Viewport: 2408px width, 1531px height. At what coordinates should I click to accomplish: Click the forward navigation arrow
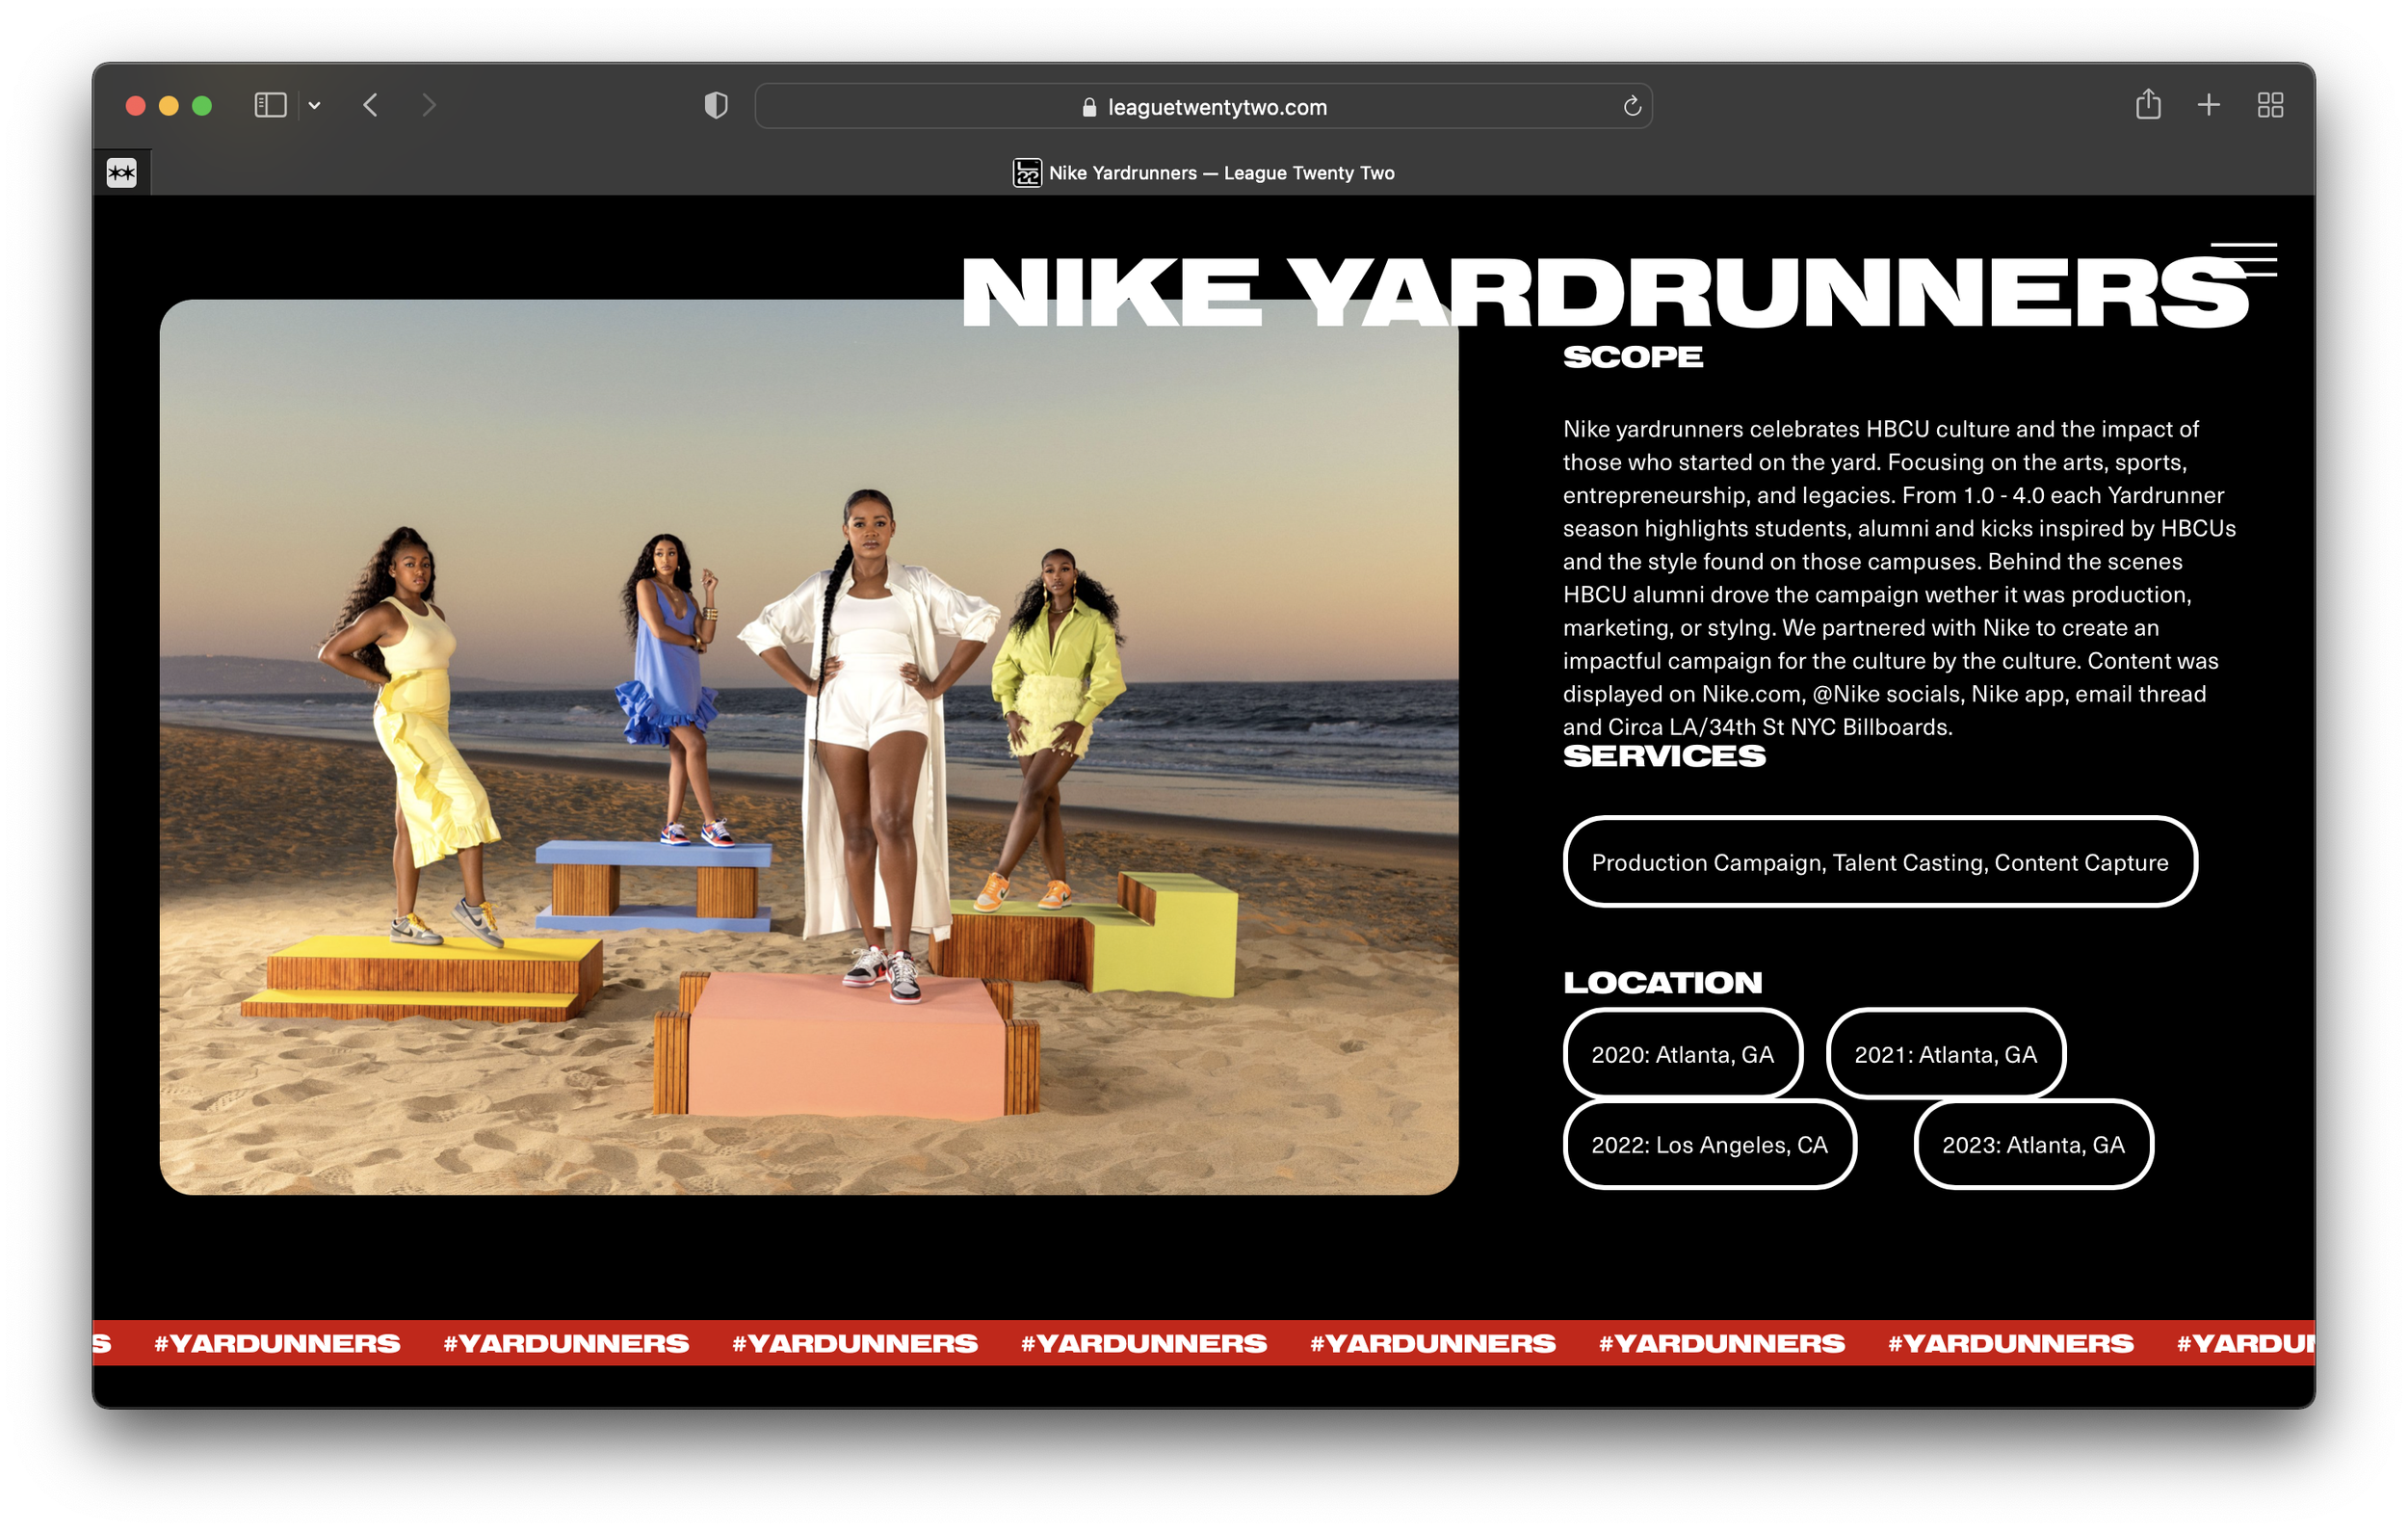pyautogui.click(x=429, y=105)
